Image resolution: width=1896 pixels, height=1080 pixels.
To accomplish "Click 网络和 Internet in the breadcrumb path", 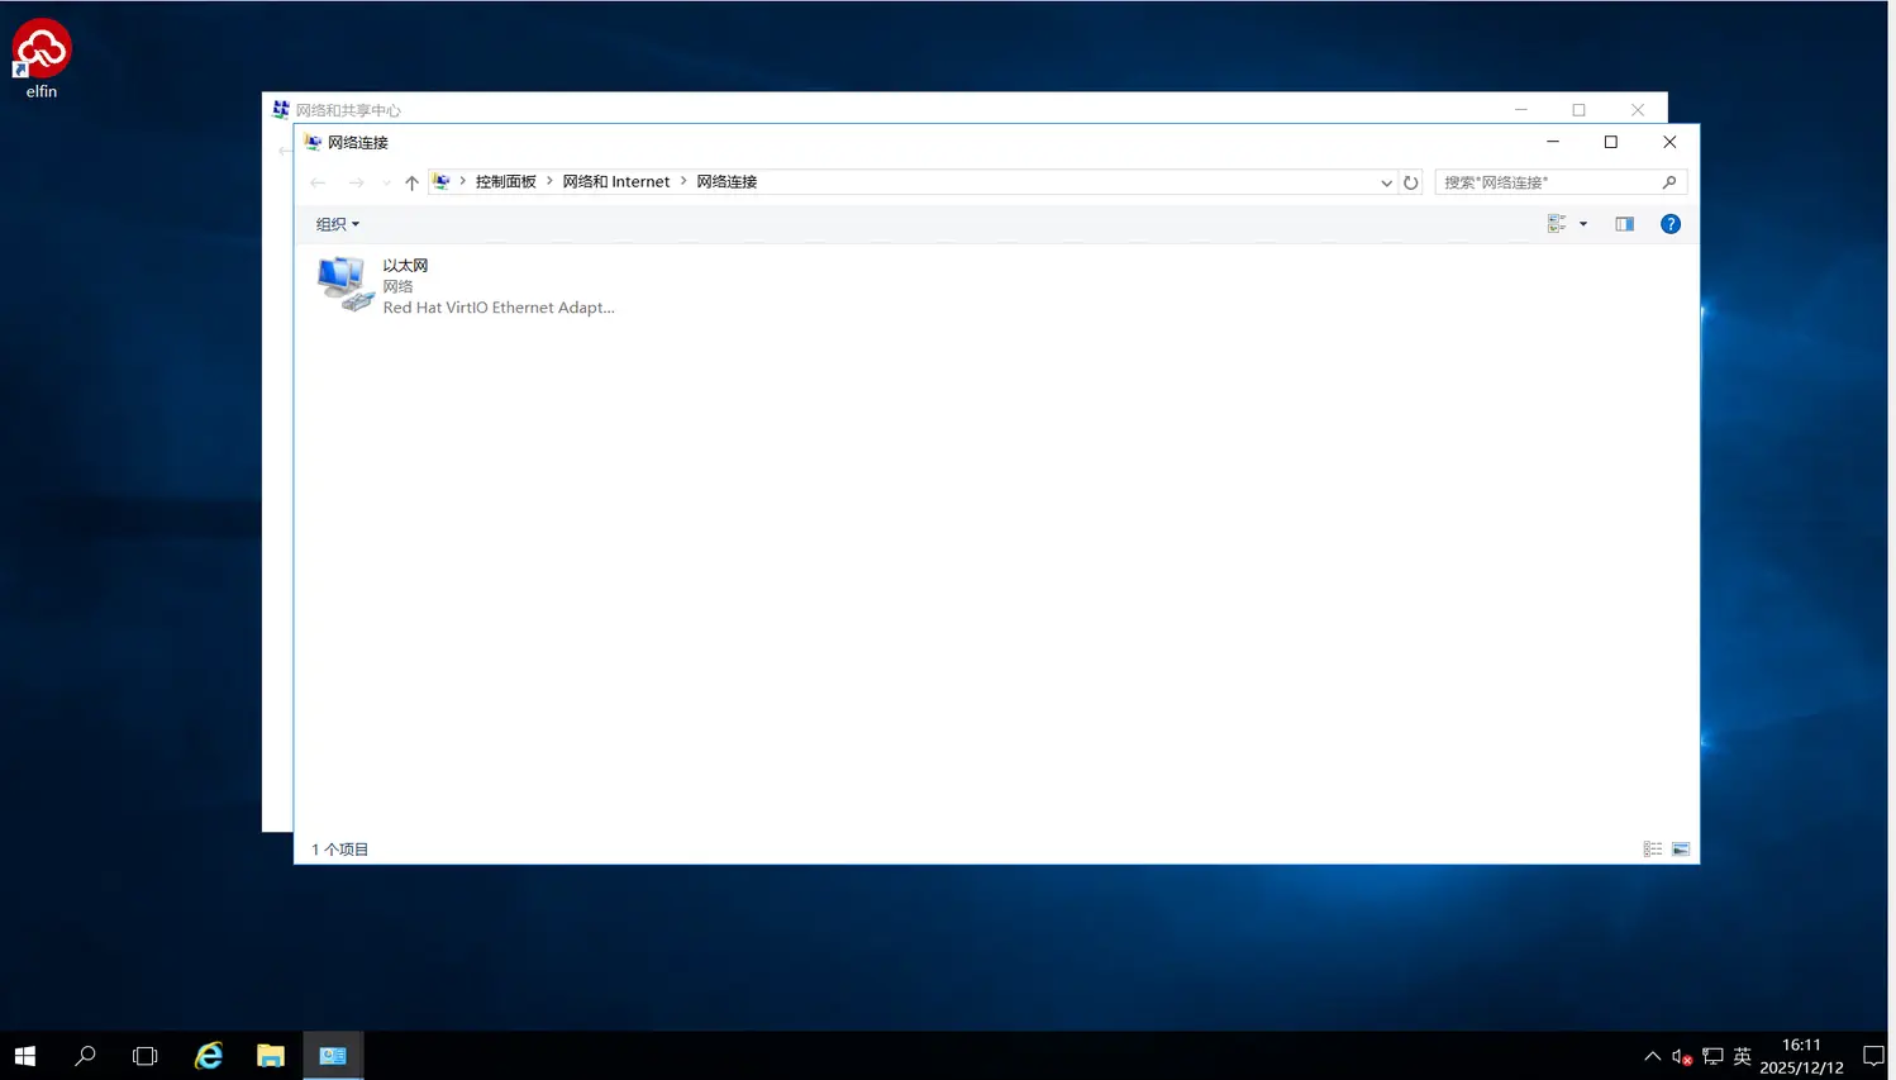I will [x=616, y=181].
